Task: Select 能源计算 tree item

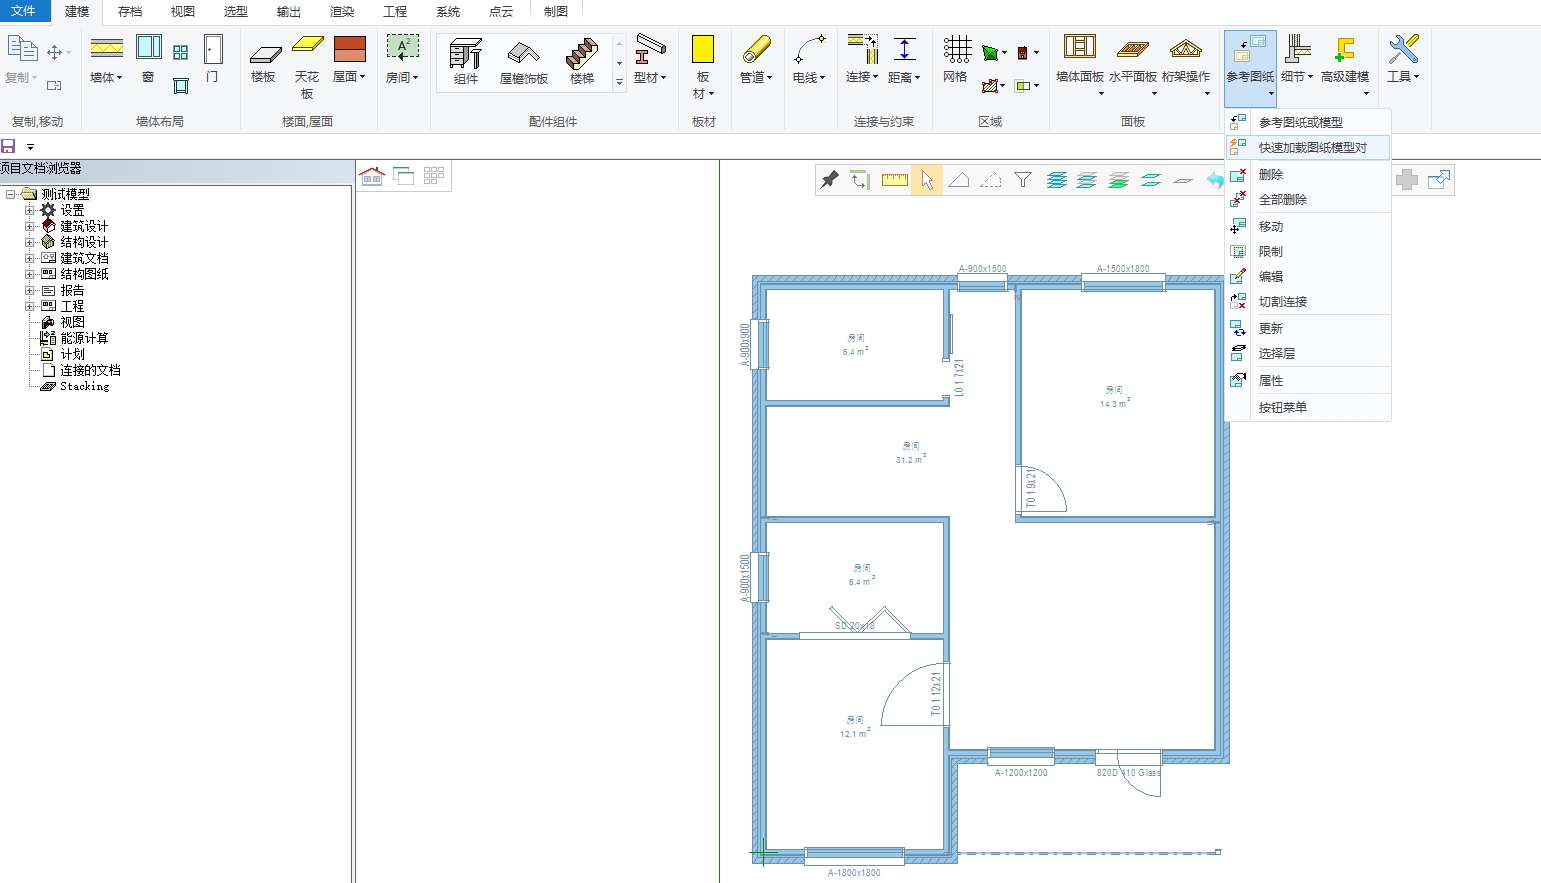Action: pos(84,338)
